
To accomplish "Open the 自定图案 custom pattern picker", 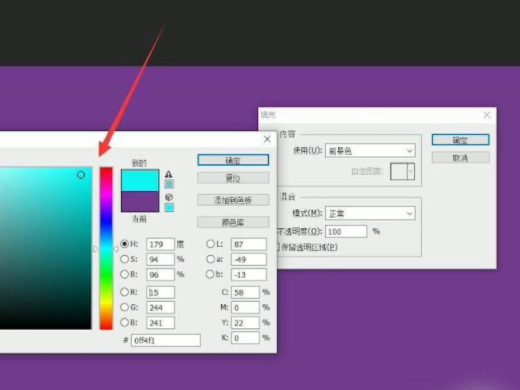I will (x=402, y=171).
